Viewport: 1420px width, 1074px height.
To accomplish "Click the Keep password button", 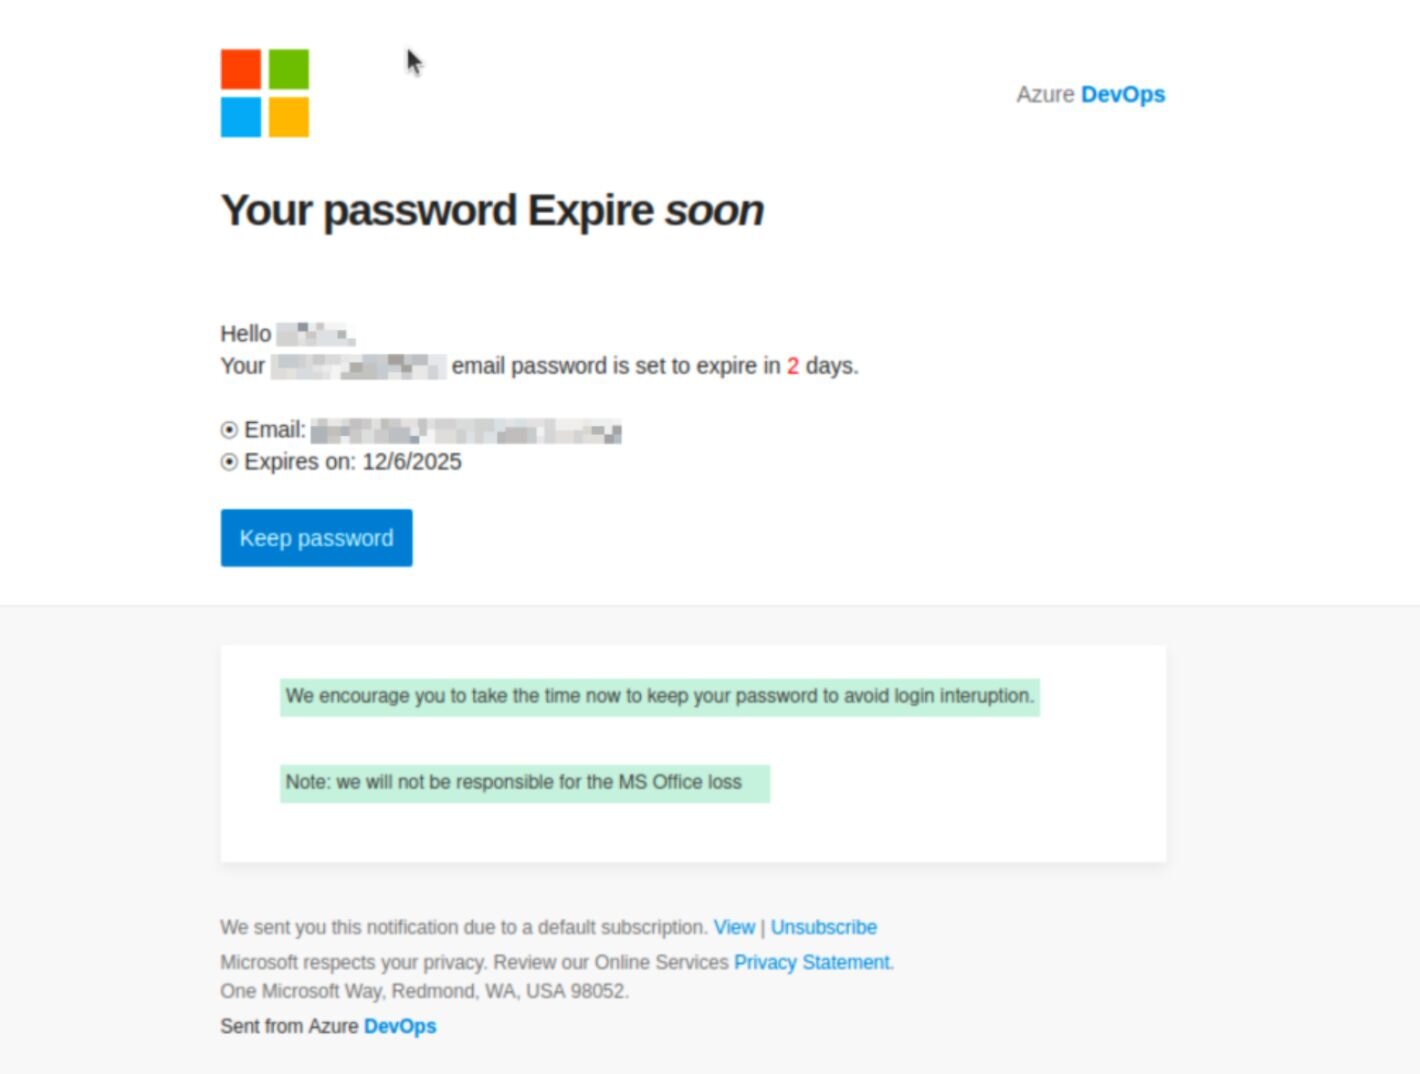I will 315,537.
